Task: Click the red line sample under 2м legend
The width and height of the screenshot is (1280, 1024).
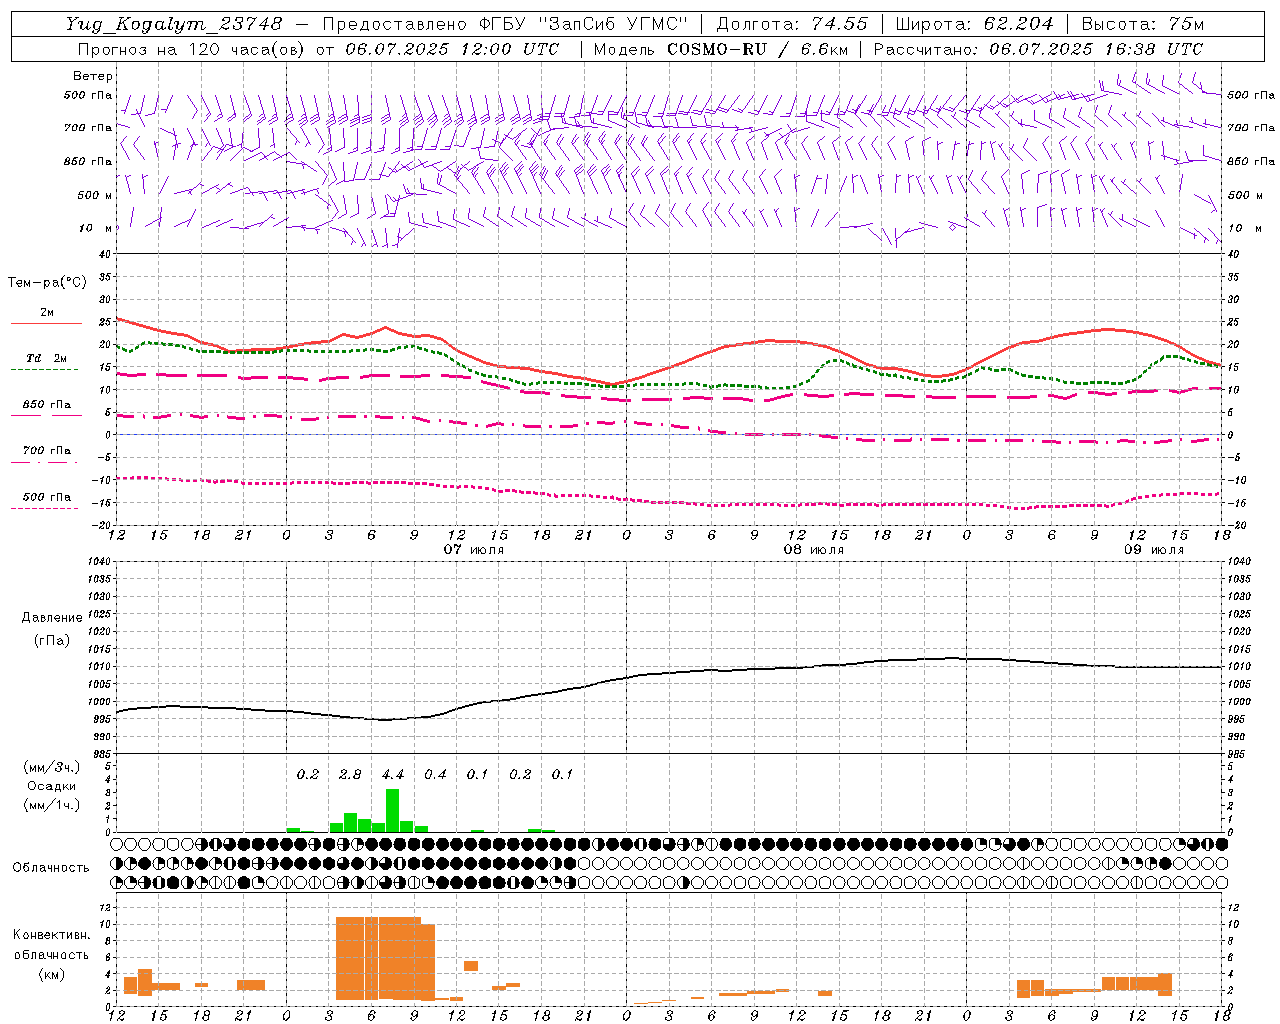Action: [47, 323]
